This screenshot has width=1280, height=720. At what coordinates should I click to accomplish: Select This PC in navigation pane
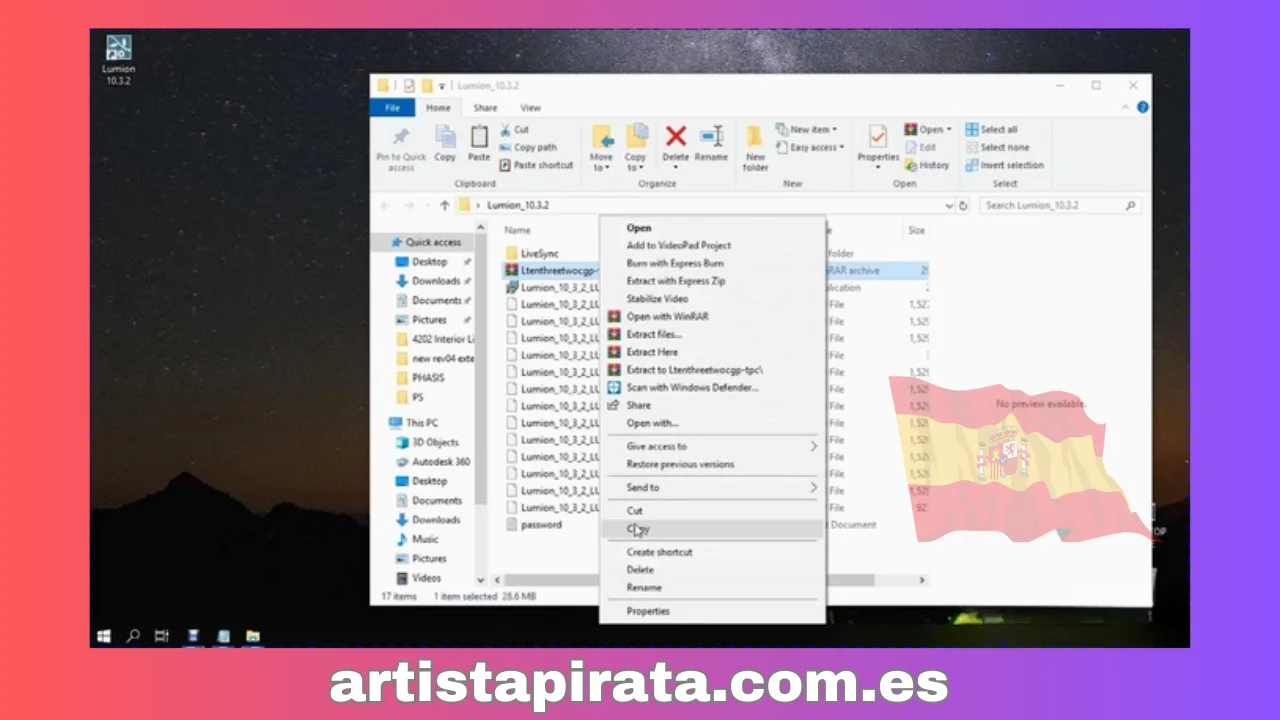413,423
